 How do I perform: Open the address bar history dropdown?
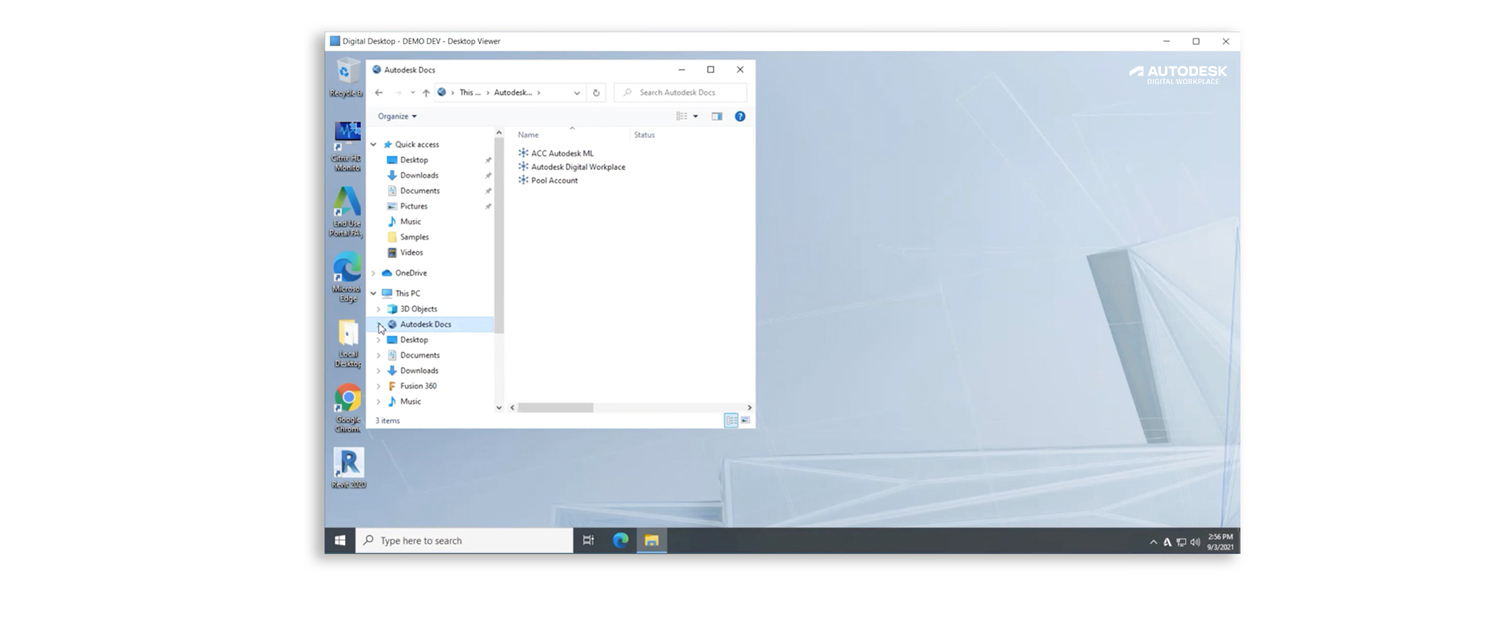pos(576,92)
